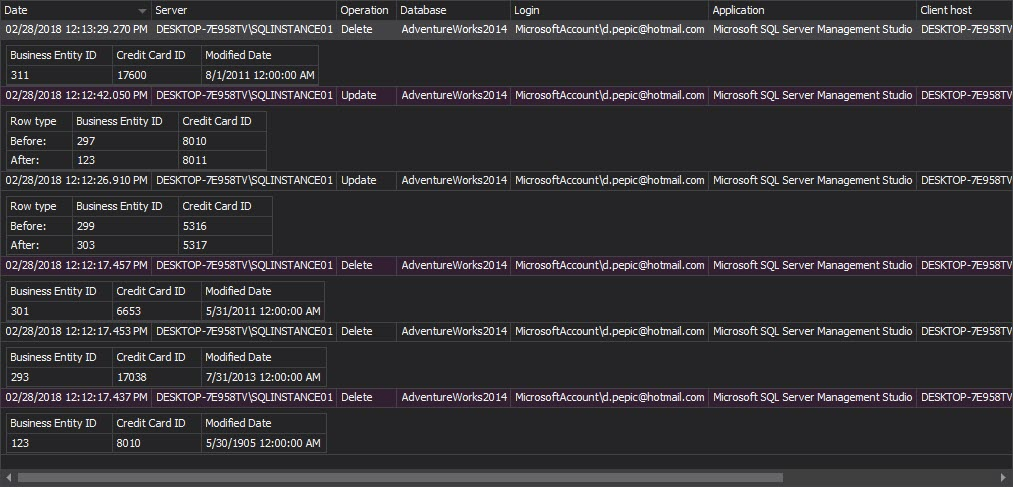Click the horizontal scrollbar thumb

click(401, 478)
